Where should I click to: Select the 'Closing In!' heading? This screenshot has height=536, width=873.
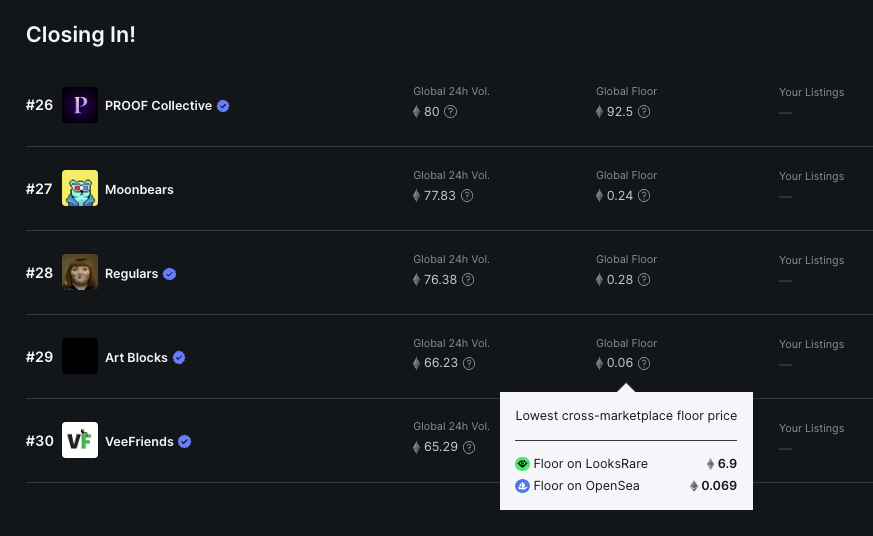coord(81,35)
